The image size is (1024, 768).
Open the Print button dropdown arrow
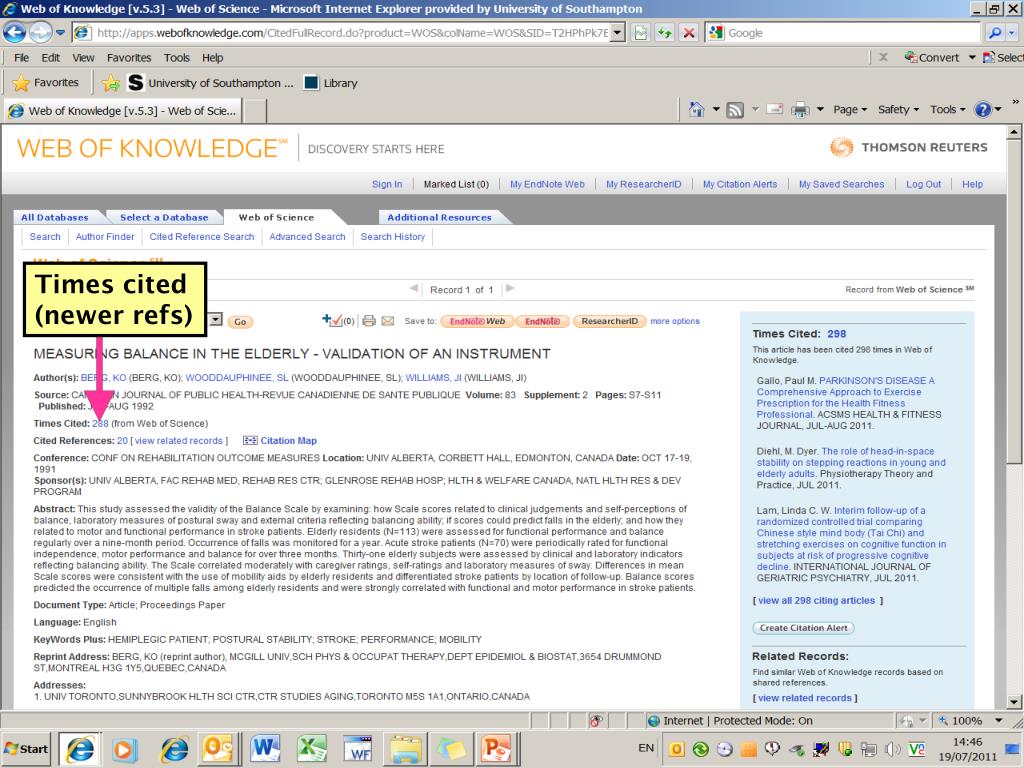pos(820,110)
